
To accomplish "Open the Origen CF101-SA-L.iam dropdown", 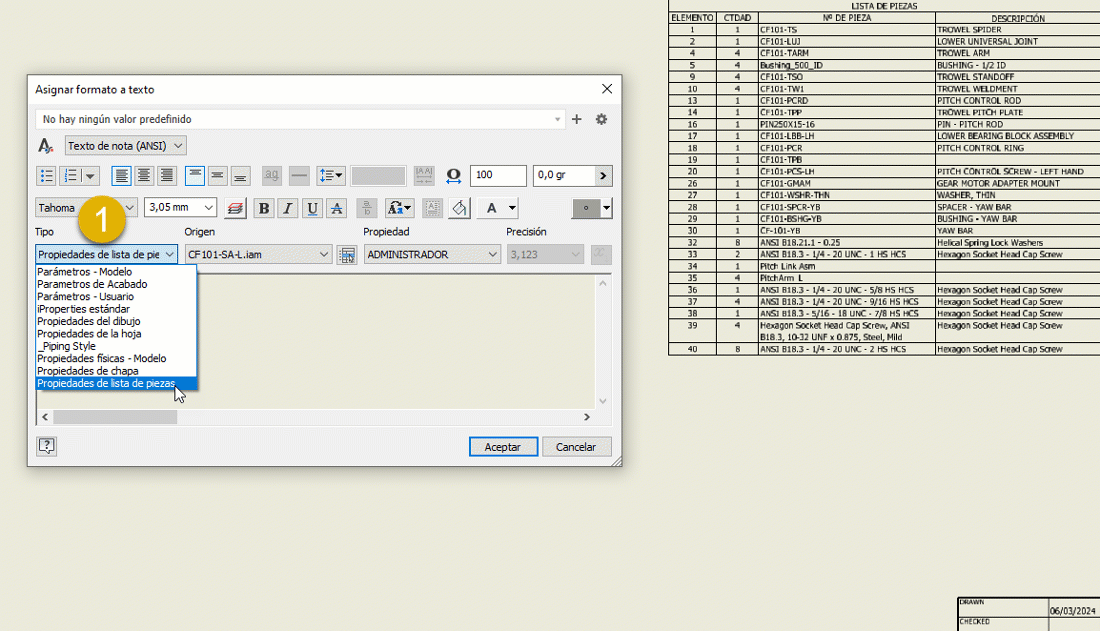I will click(258, 254).
